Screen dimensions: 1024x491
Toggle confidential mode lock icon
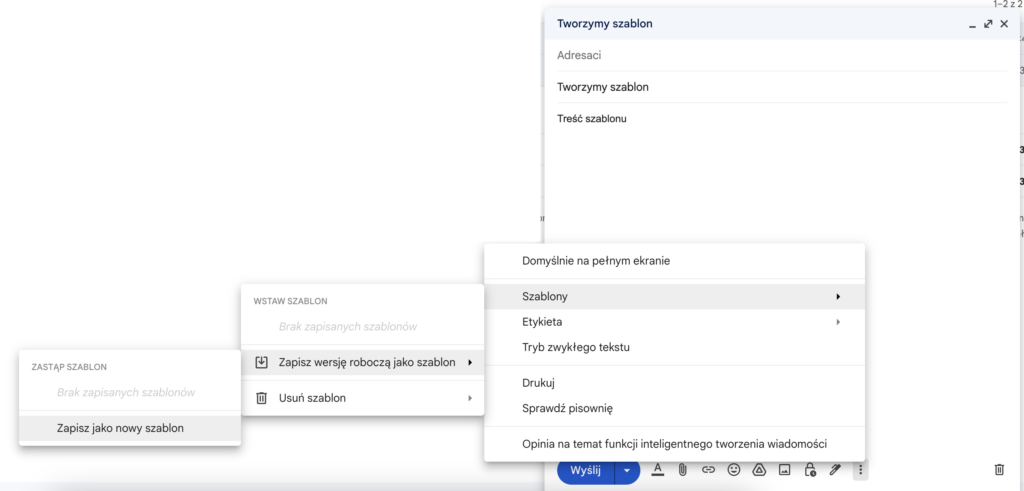pos(810,469)
